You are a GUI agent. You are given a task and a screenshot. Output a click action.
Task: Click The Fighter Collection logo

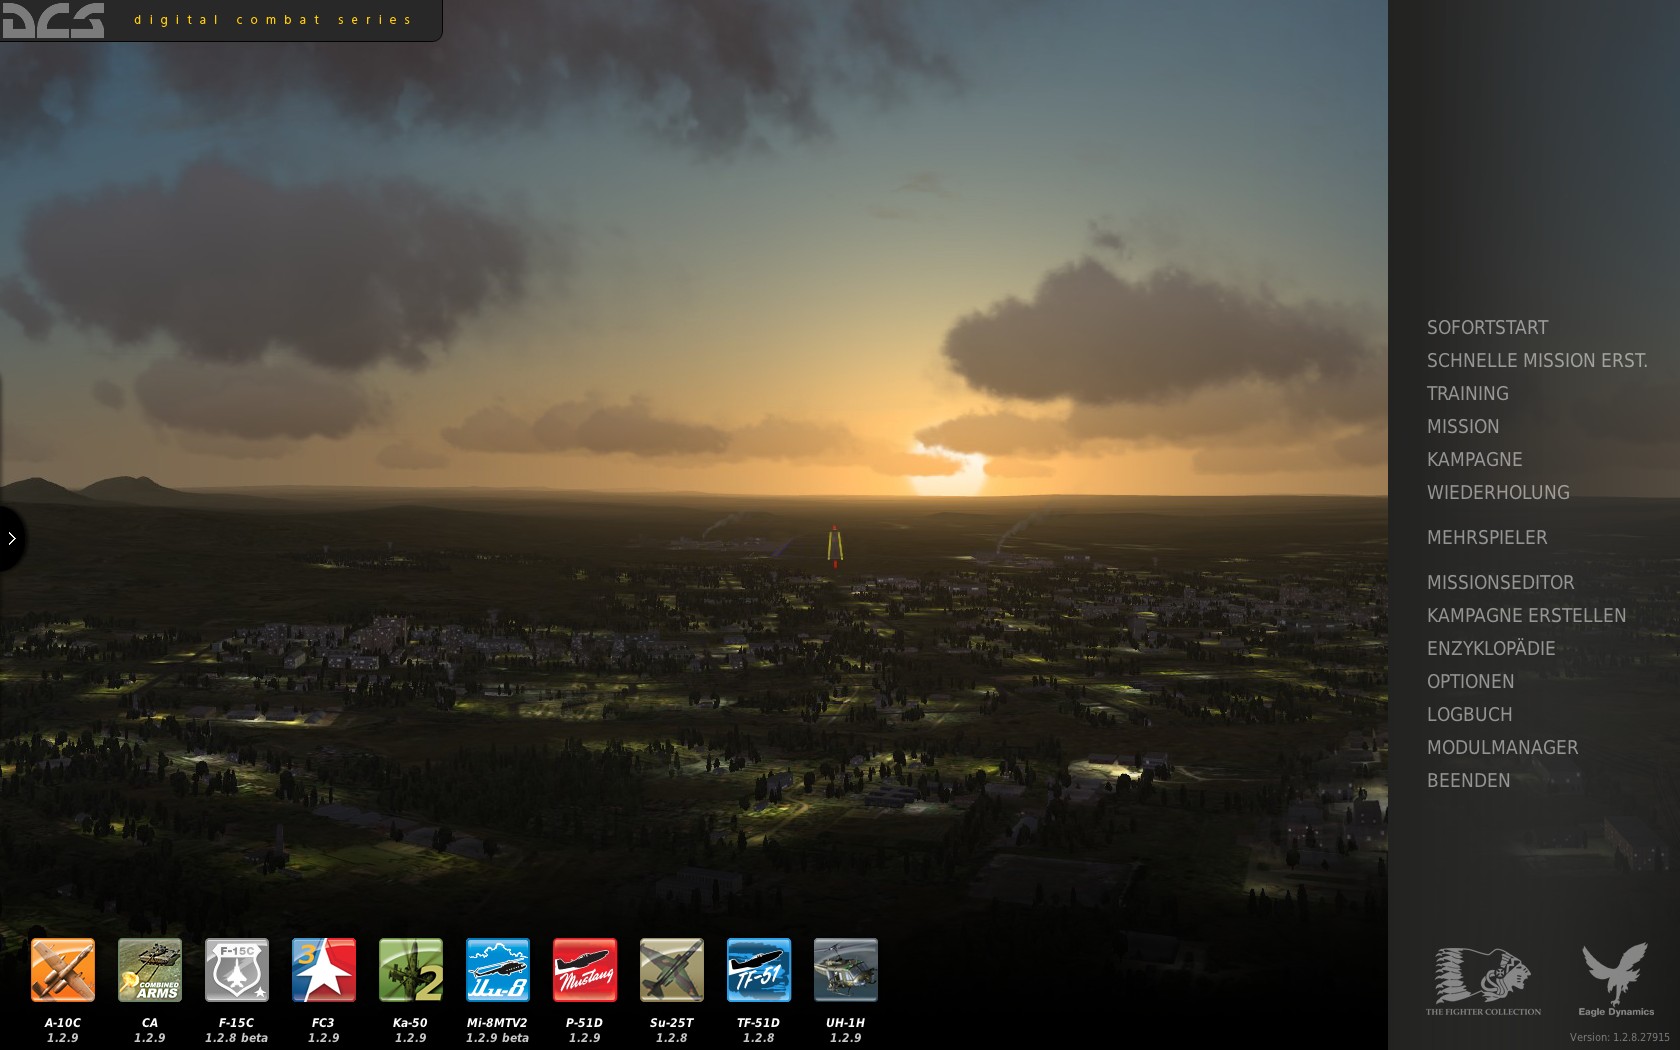pyautogui.click(x=1483, y=981)
